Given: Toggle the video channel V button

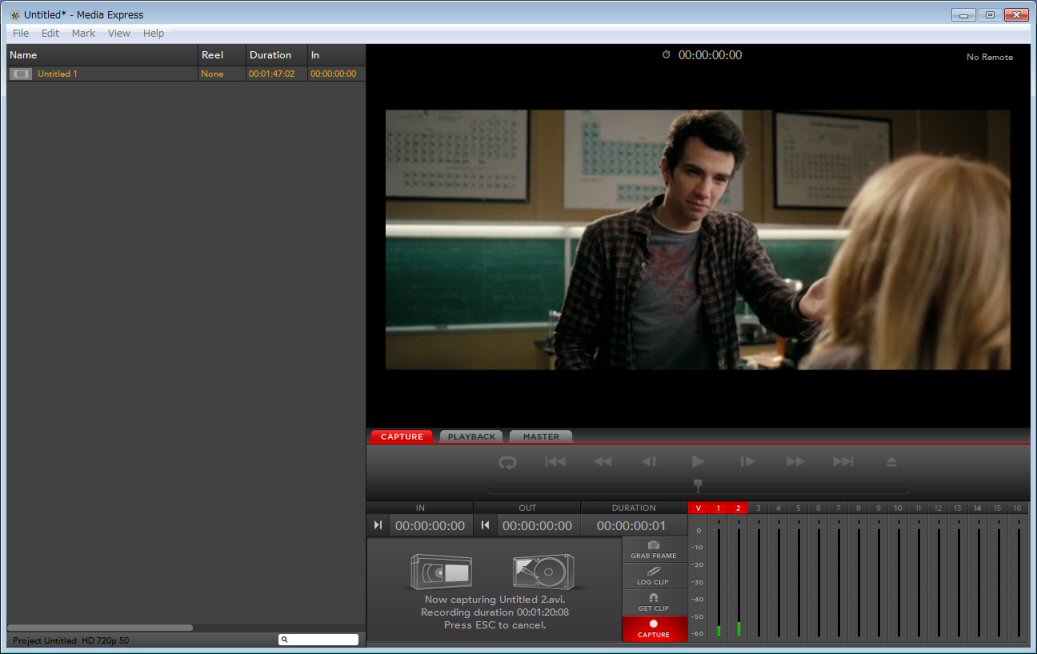Looking at the screenshot, I should coord(698,508).
